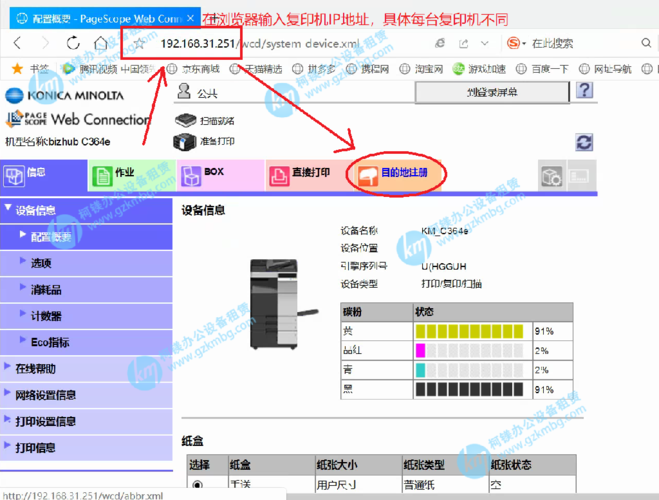Open 淘宝网 bookmark
The width and height of the screenshot is (659, 500).
pyautogui.click(x=421, y=69)
